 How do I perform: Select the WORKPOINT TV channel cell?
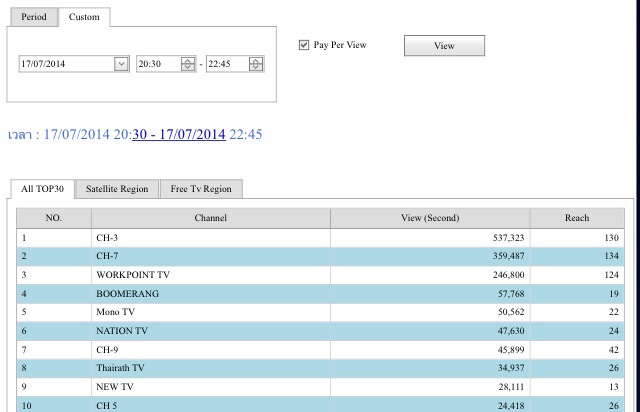[211, 275]
